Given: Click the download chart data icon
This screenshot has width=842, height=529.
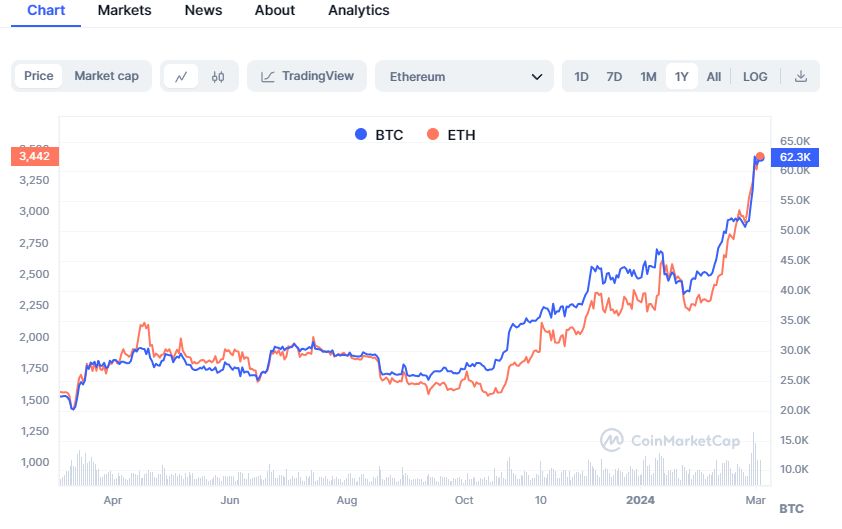Looking at the screenshot, I should [x=801, y=76].
